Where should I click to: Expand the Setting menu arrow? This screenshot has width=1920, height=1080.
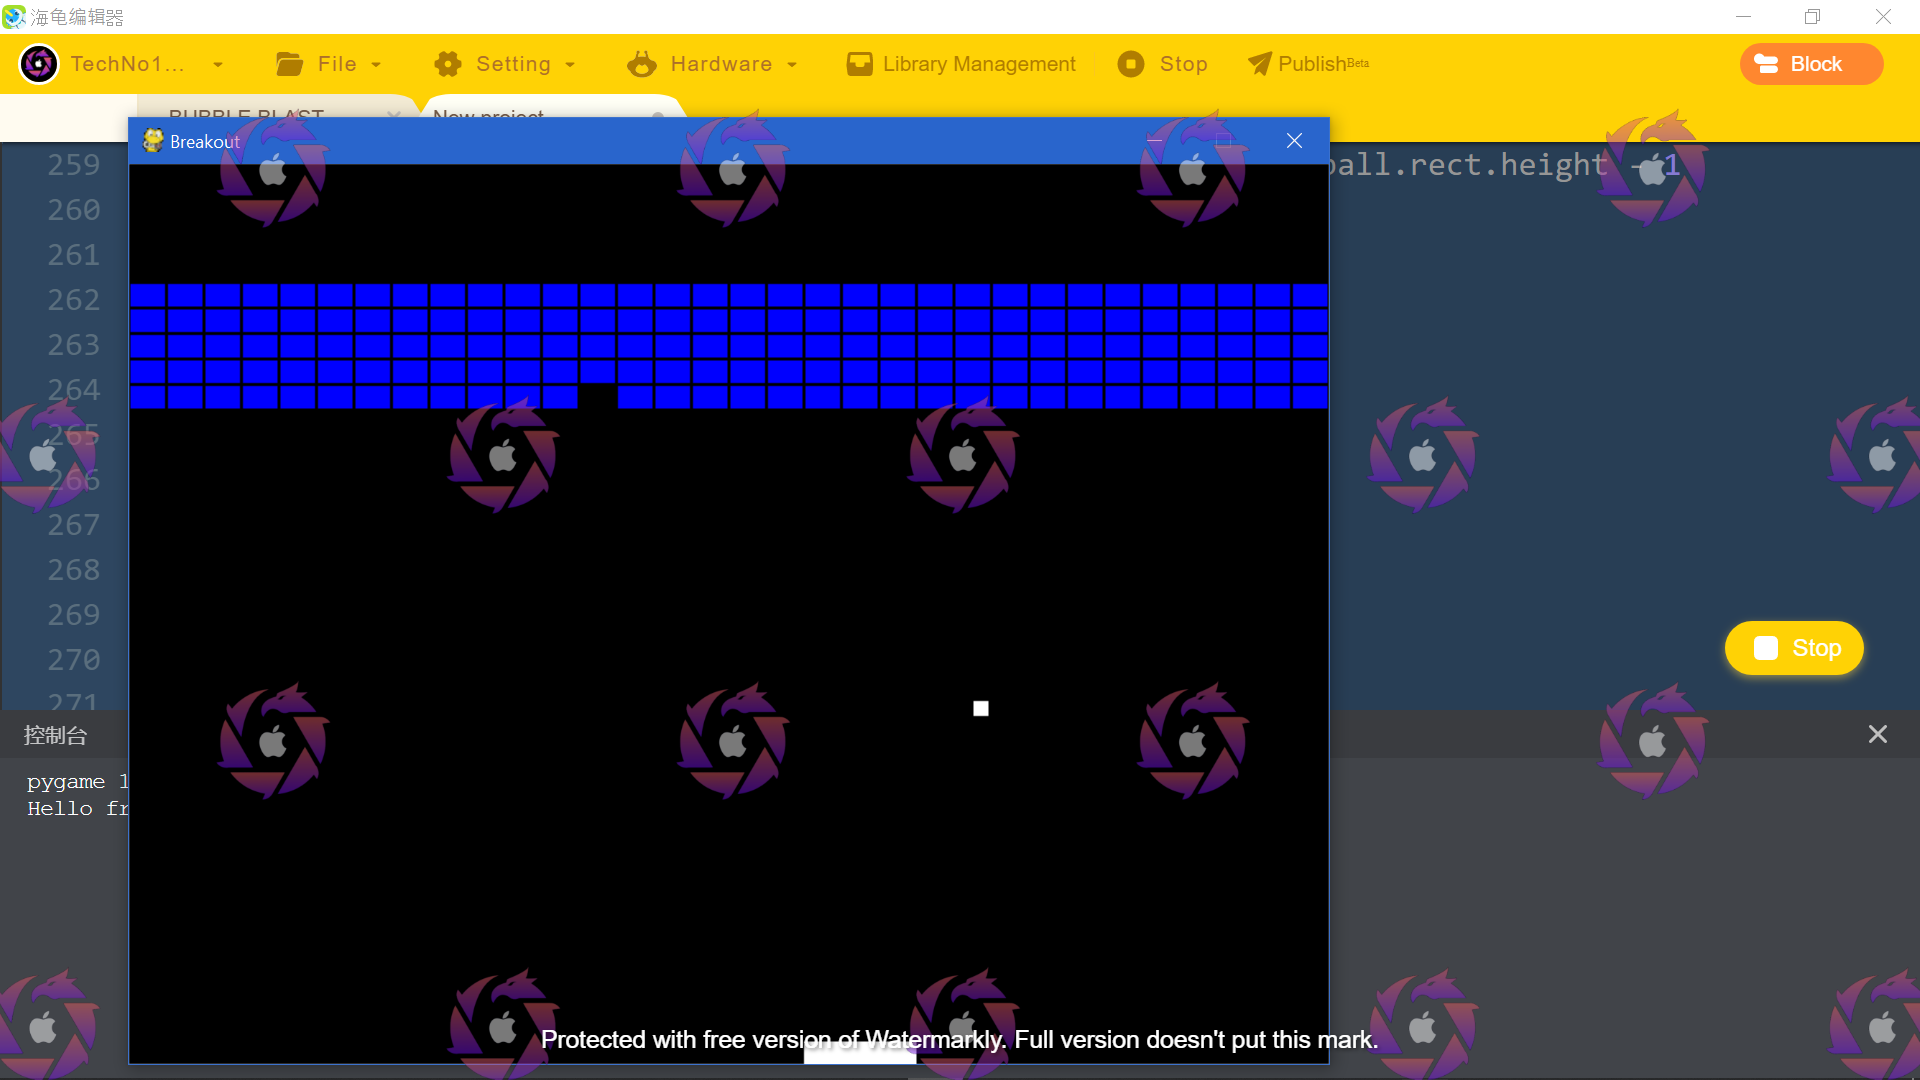pos(570,65)
